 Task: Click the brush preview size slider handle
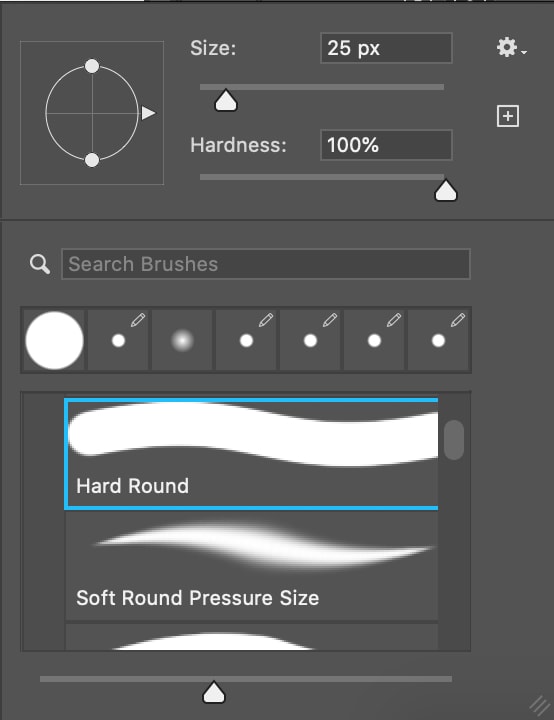214,692
